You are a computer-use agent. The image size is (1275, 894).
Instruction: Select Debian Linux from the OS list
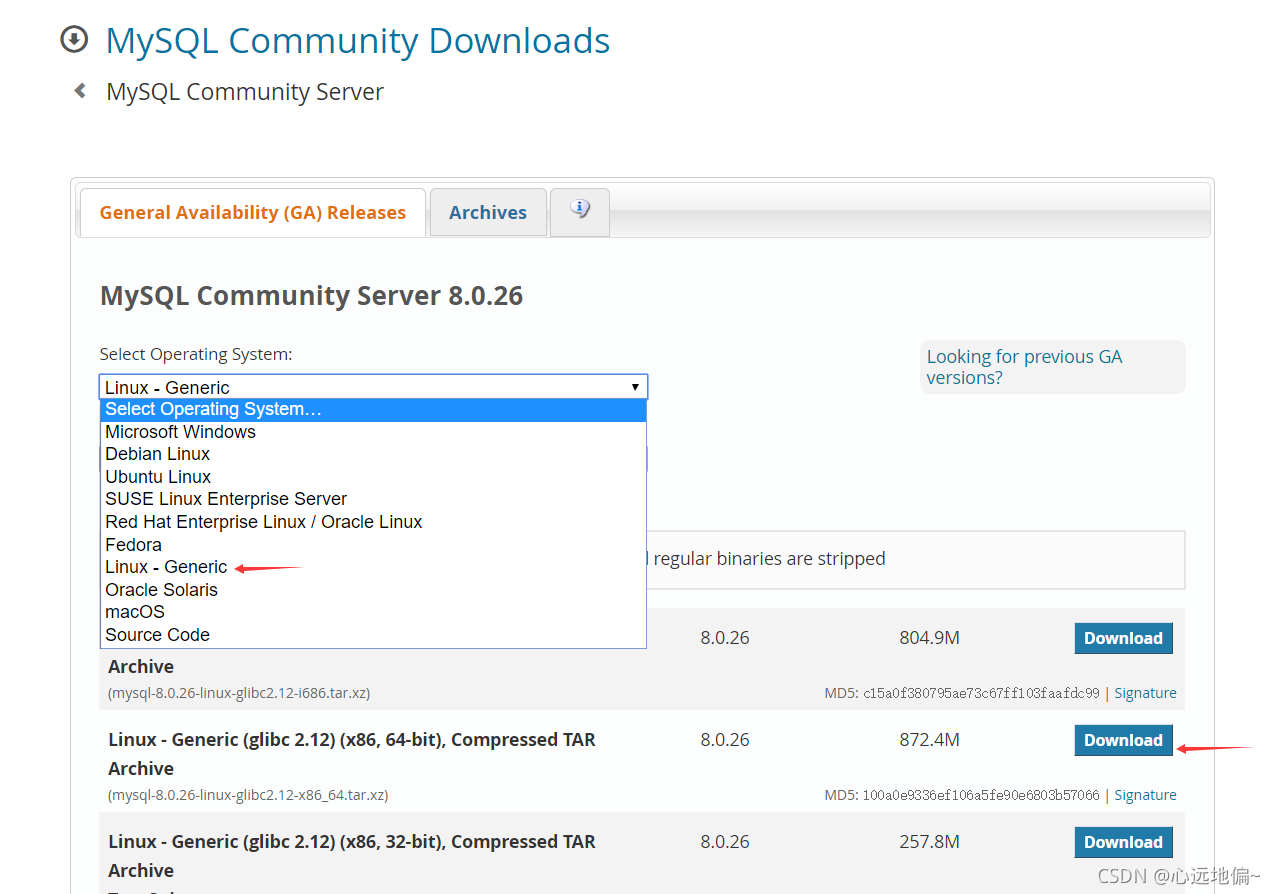(x=373, y=454)
